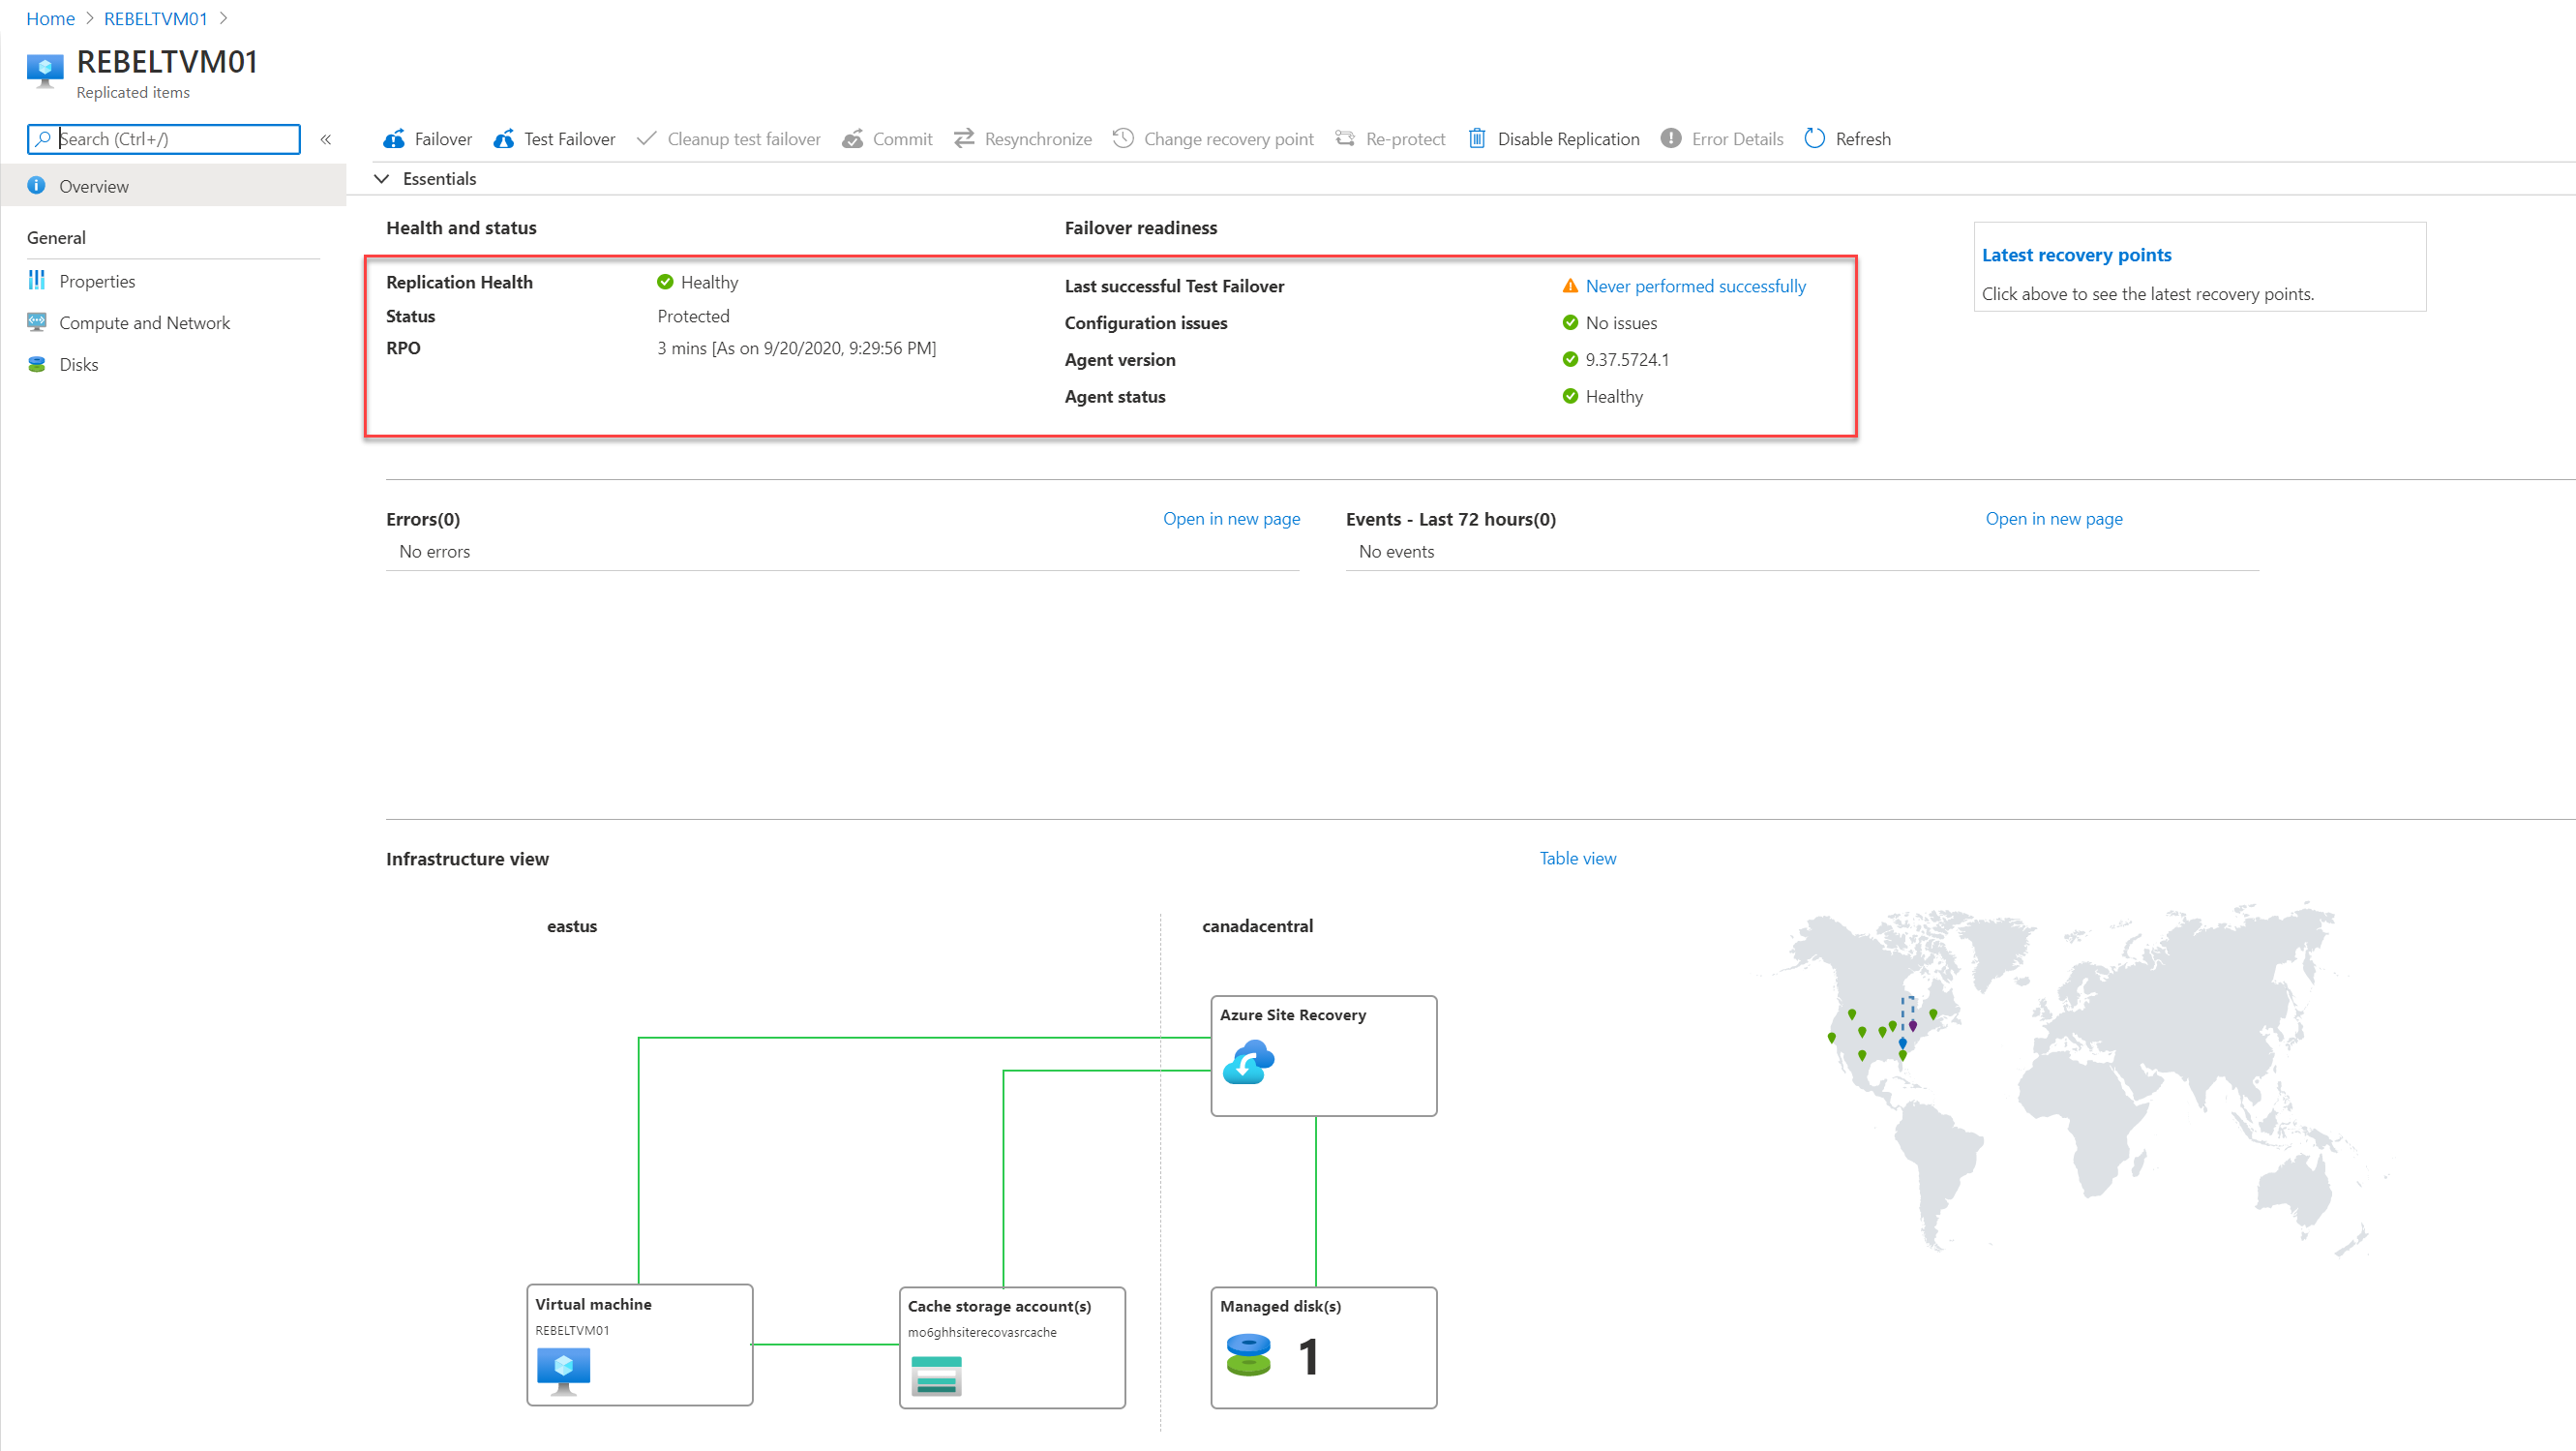This screenshot has height=1451, width=2576.
Task: Open Never performed successfully link
Action: point(1696,287)
